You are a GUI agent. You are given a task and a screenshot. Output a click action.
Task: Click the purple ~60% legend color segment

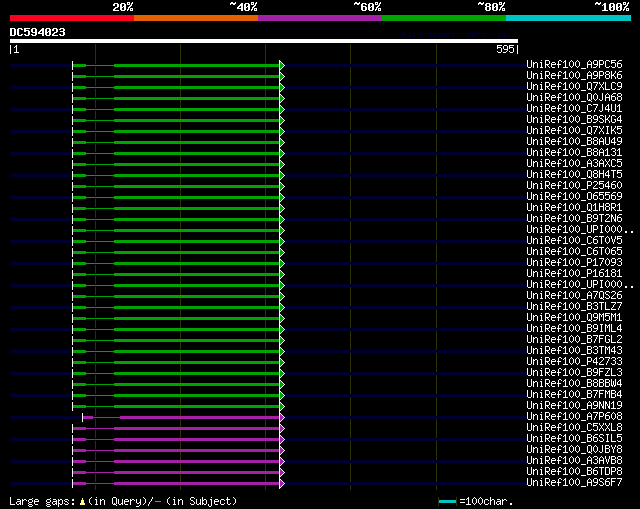tap(320, 18)
